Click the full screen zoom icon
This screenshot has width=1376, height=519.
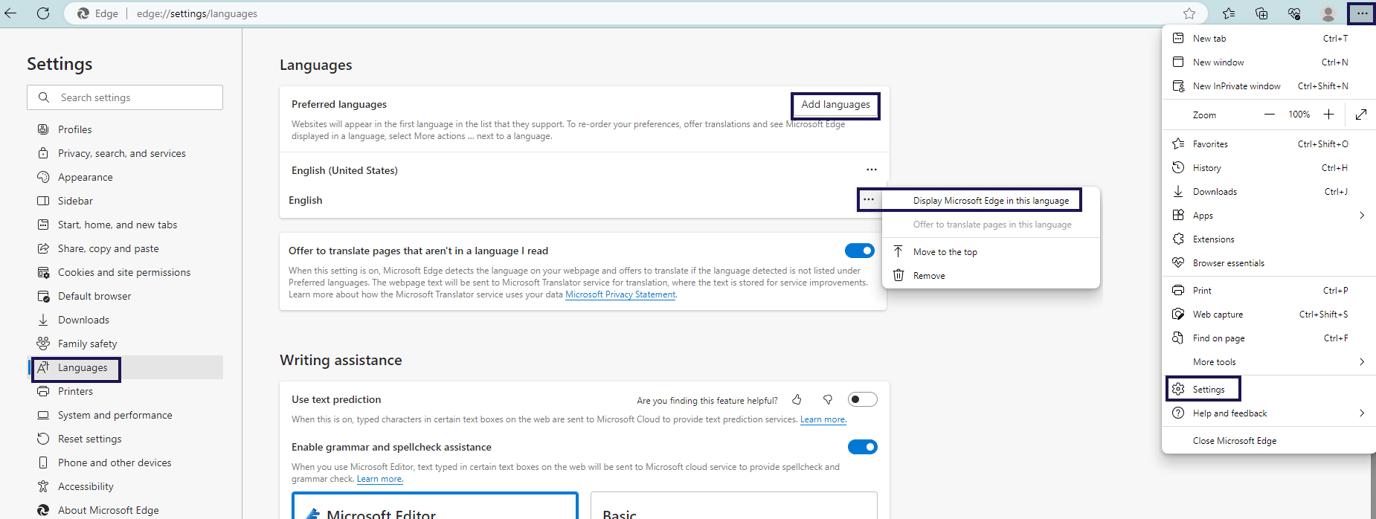point(1360,115)
